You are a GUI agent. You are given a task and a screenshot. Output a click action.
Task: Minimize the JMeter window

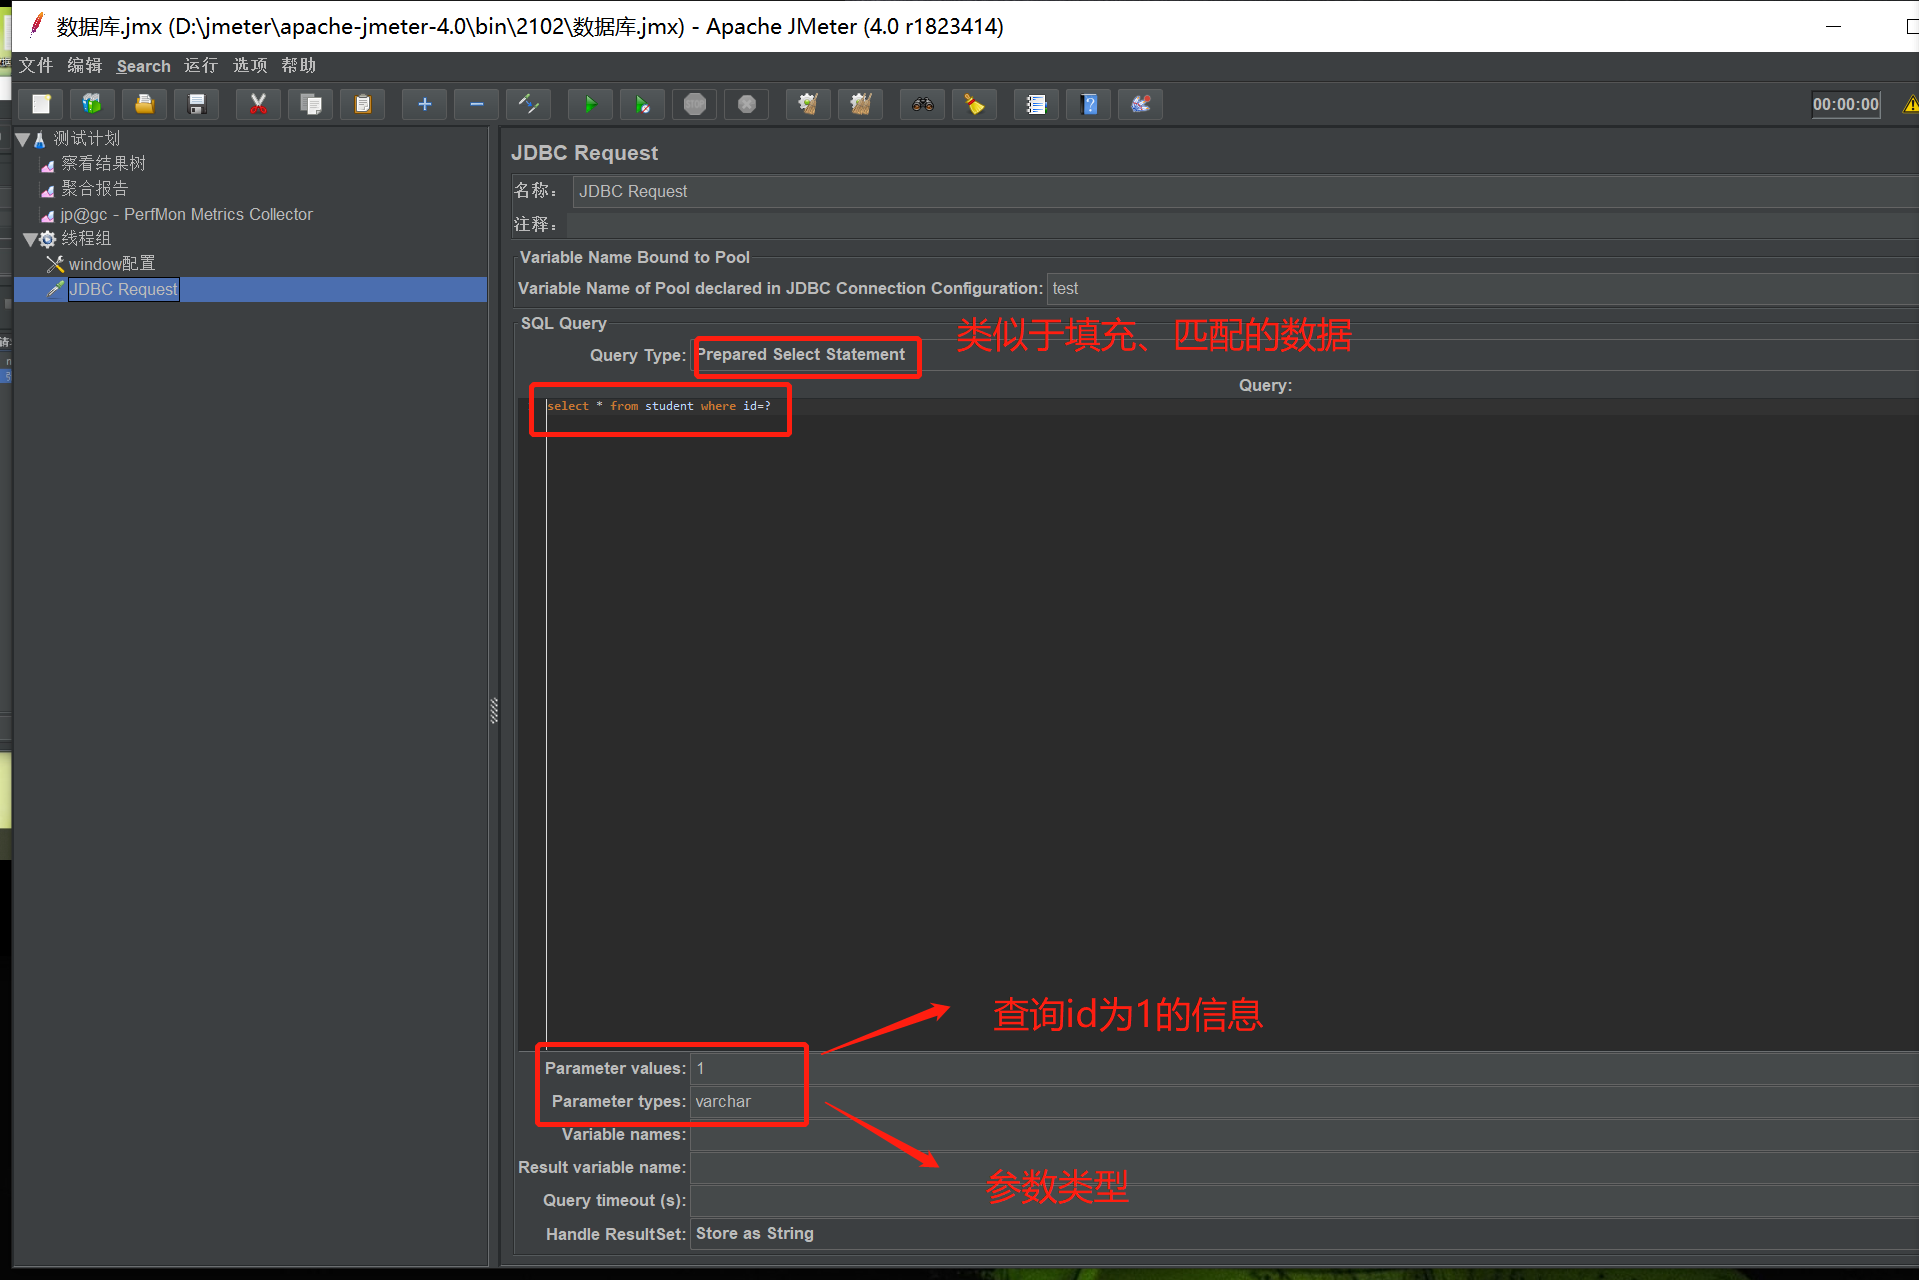tap(1833, 26)
